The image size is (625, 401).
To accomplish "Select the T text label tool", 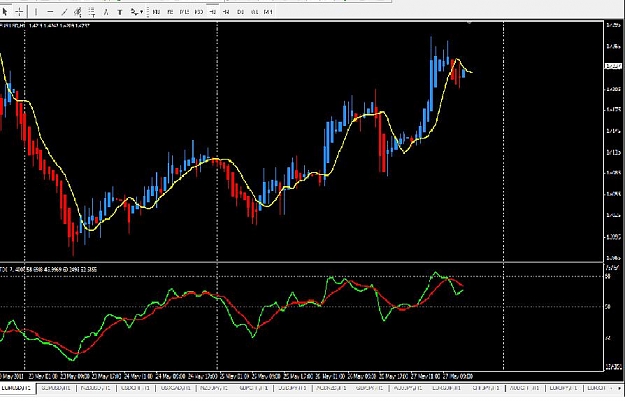I will coord(120,12).
